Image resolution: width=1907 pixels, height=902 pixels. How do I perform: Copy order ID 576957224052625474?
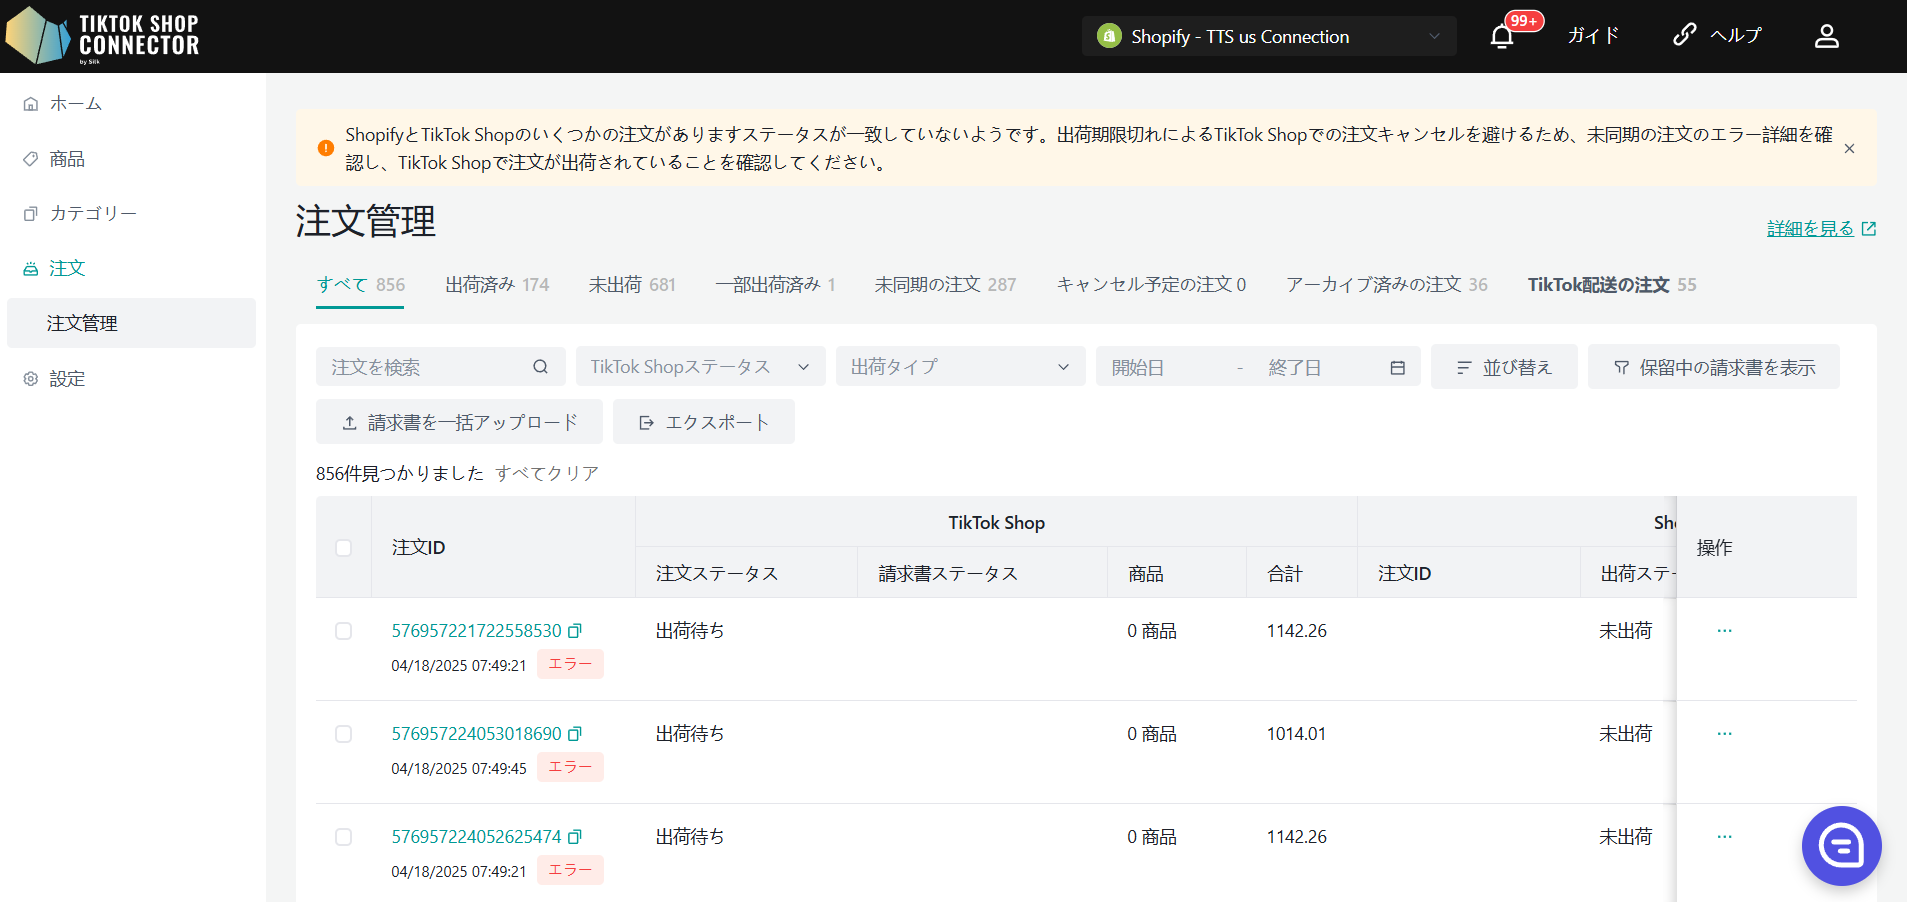pos(575,837)
